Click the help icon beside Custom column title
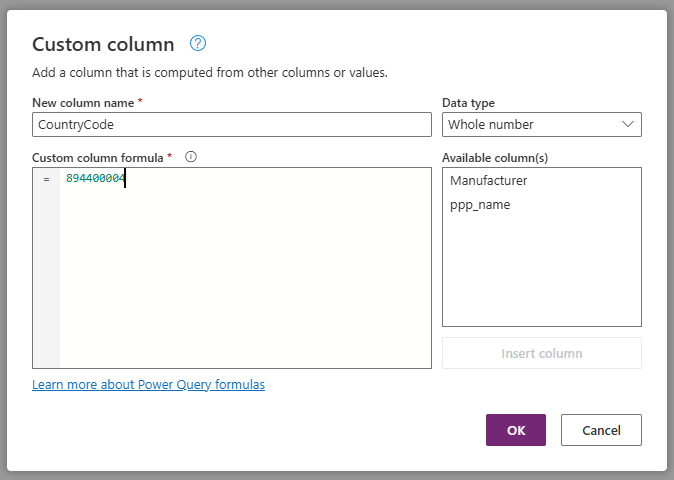674x480 pixels. click(198, 43)
